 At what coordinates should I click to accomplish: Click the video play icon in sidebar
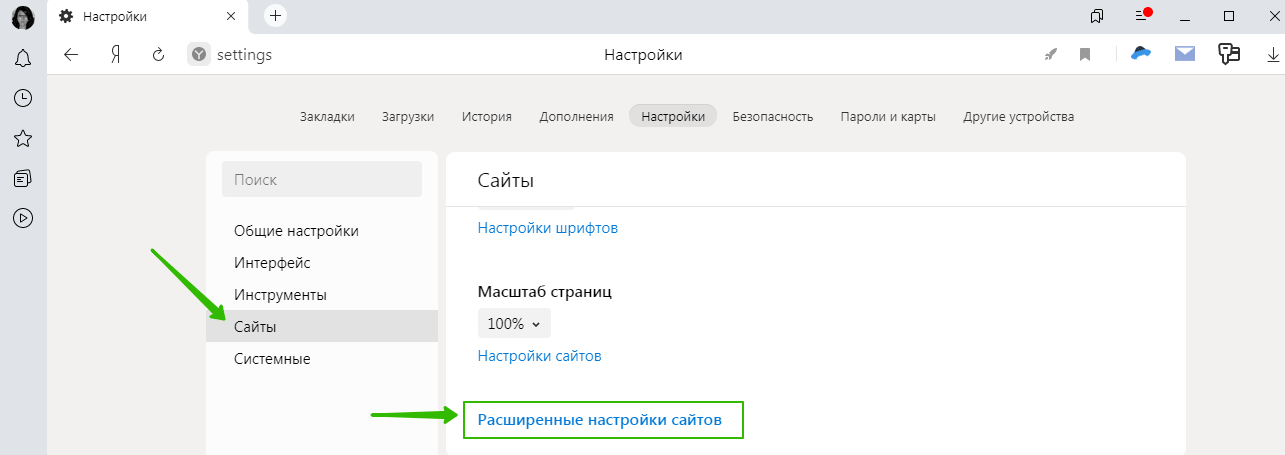23,217
